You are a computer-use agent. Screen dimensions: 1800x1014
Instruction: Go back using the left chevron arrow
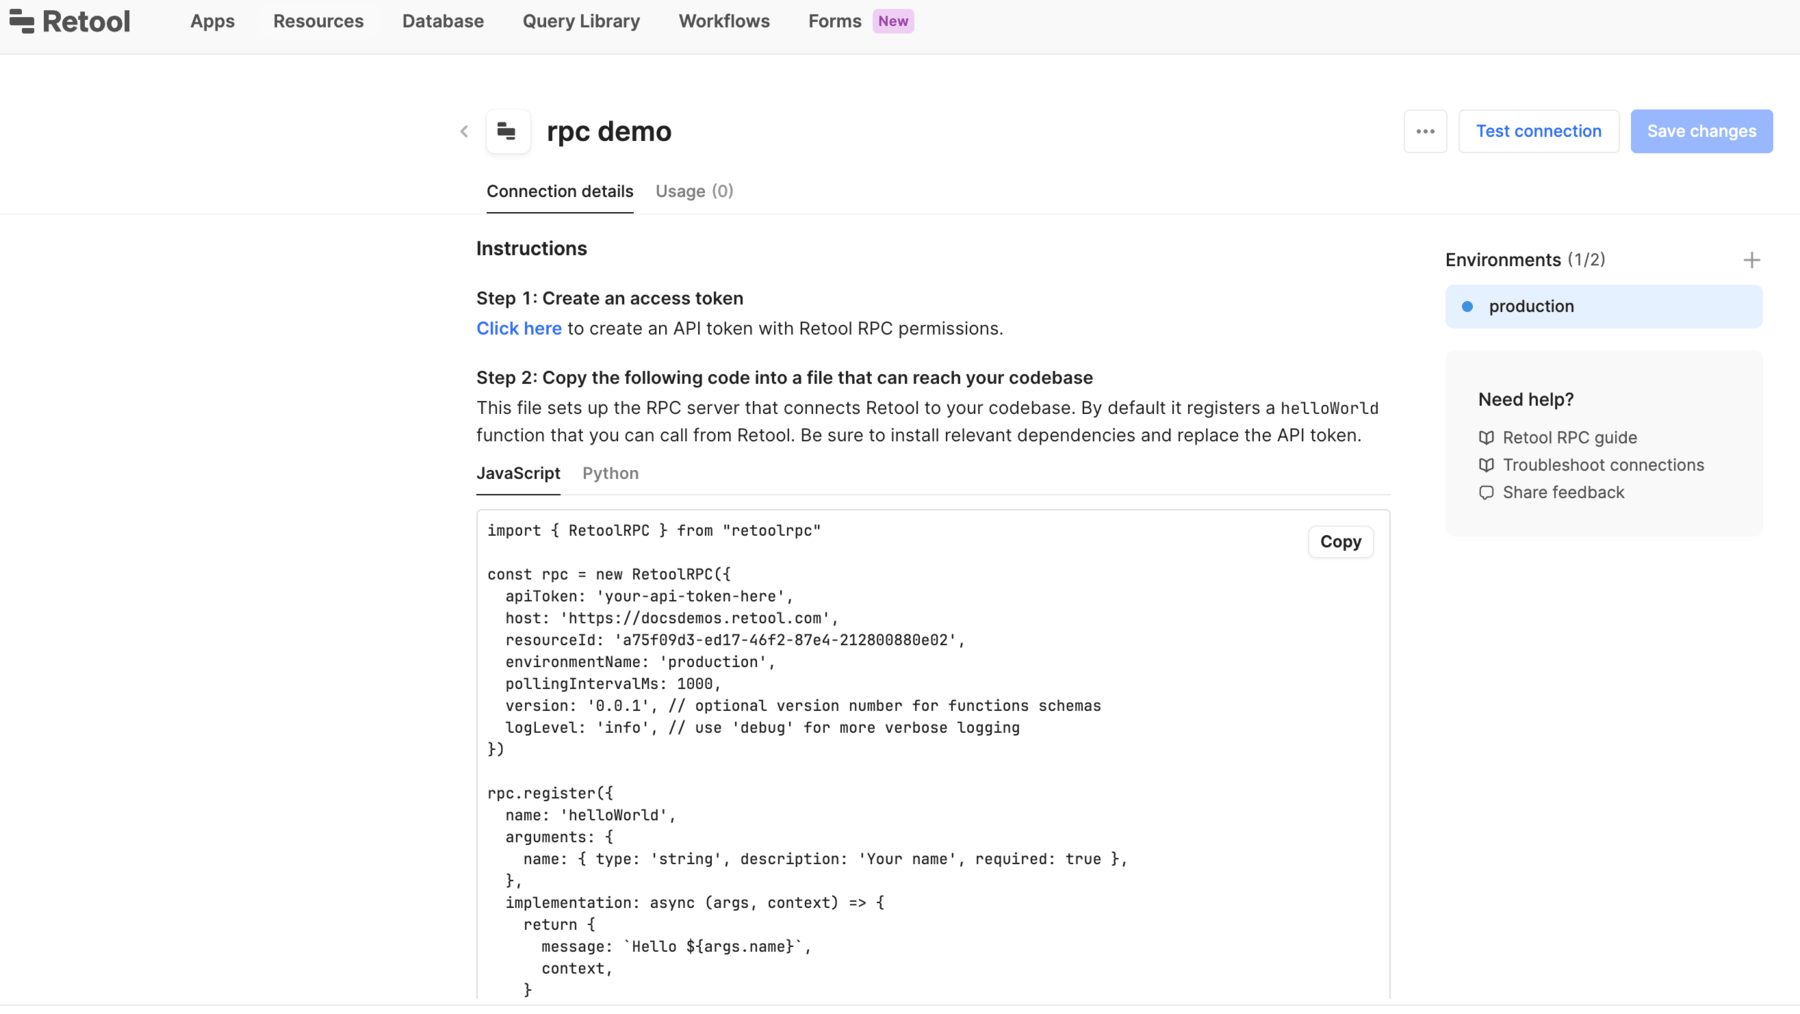tap(464, 131)
